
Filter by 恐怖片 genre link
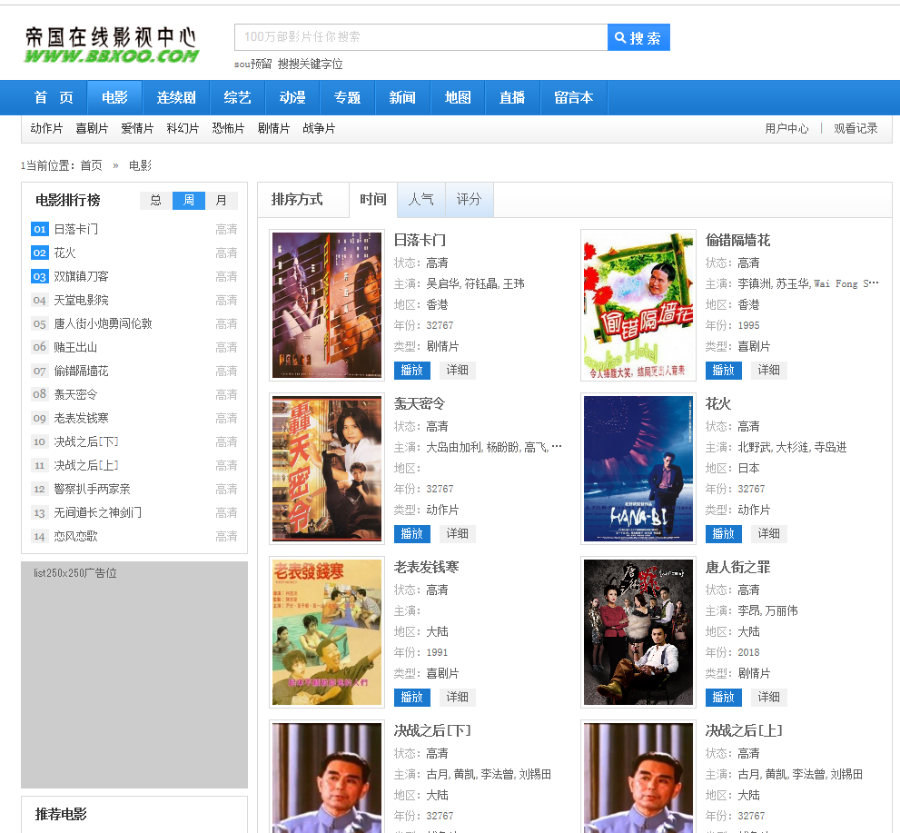(228, 129)
